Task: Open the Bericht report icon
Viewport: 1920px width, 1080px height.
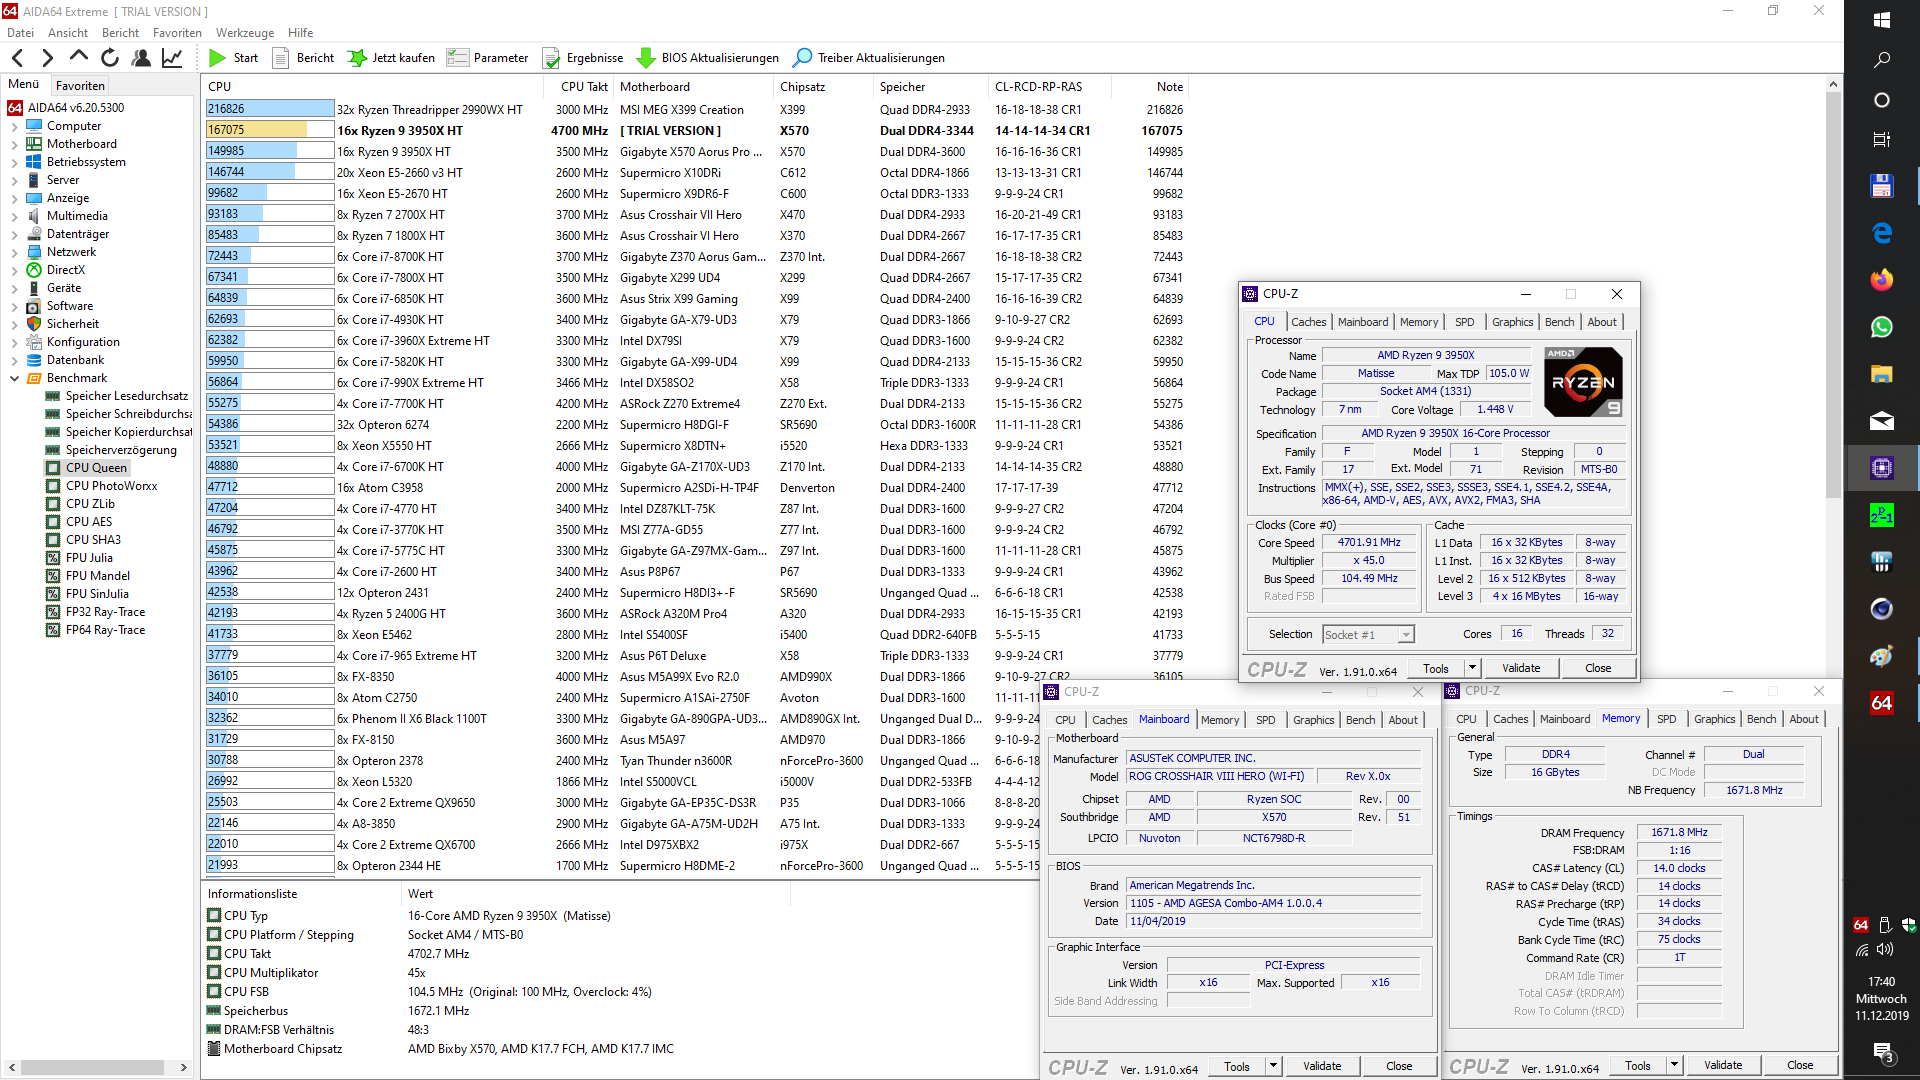Action: (281, 58)
